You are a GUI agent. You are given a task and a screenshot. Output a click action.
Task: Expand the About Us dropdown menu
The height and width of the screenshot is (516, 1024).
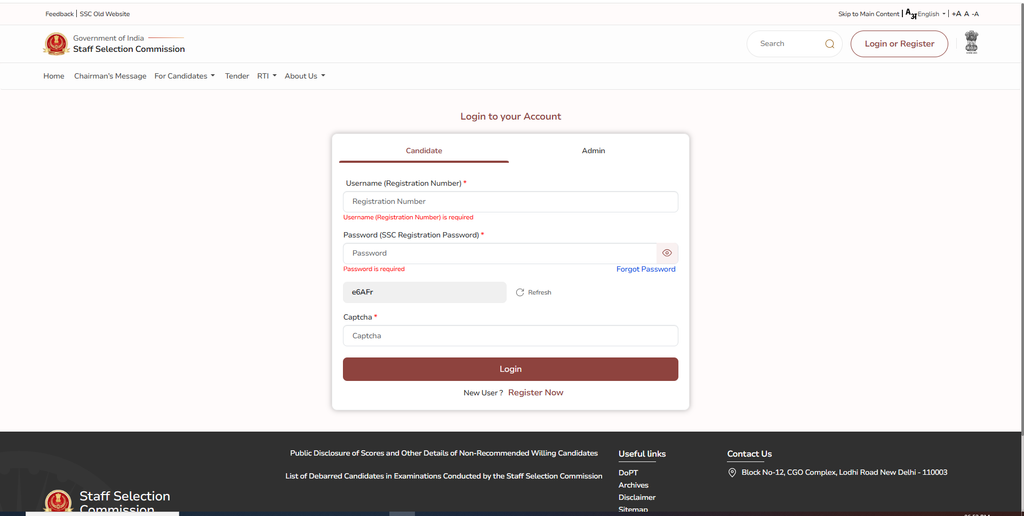[304, 76]
